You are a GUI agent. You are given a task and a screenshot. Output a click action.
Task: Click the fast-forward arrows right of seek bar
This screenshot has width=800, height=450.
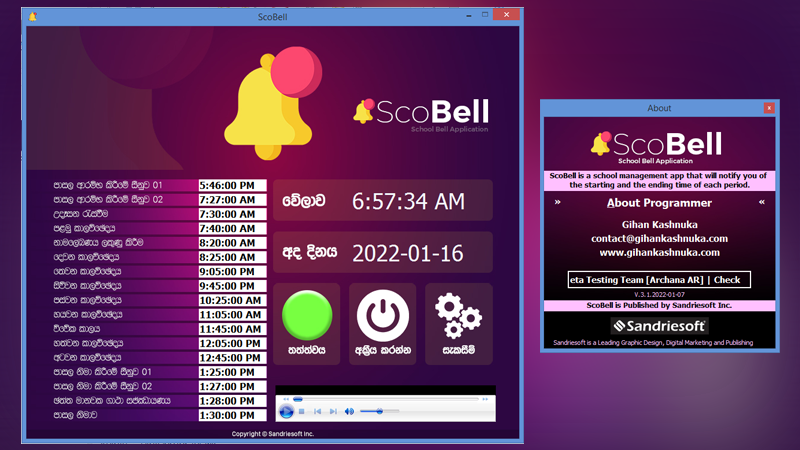tap(485, 399)
